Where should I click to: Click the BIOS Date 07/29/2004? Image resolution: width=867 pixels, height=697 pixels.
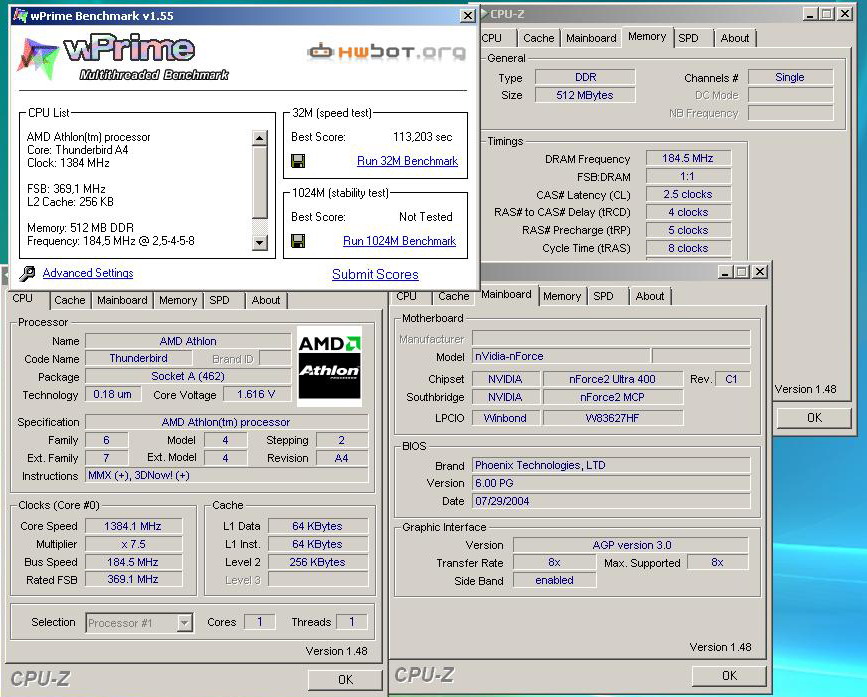611,501
